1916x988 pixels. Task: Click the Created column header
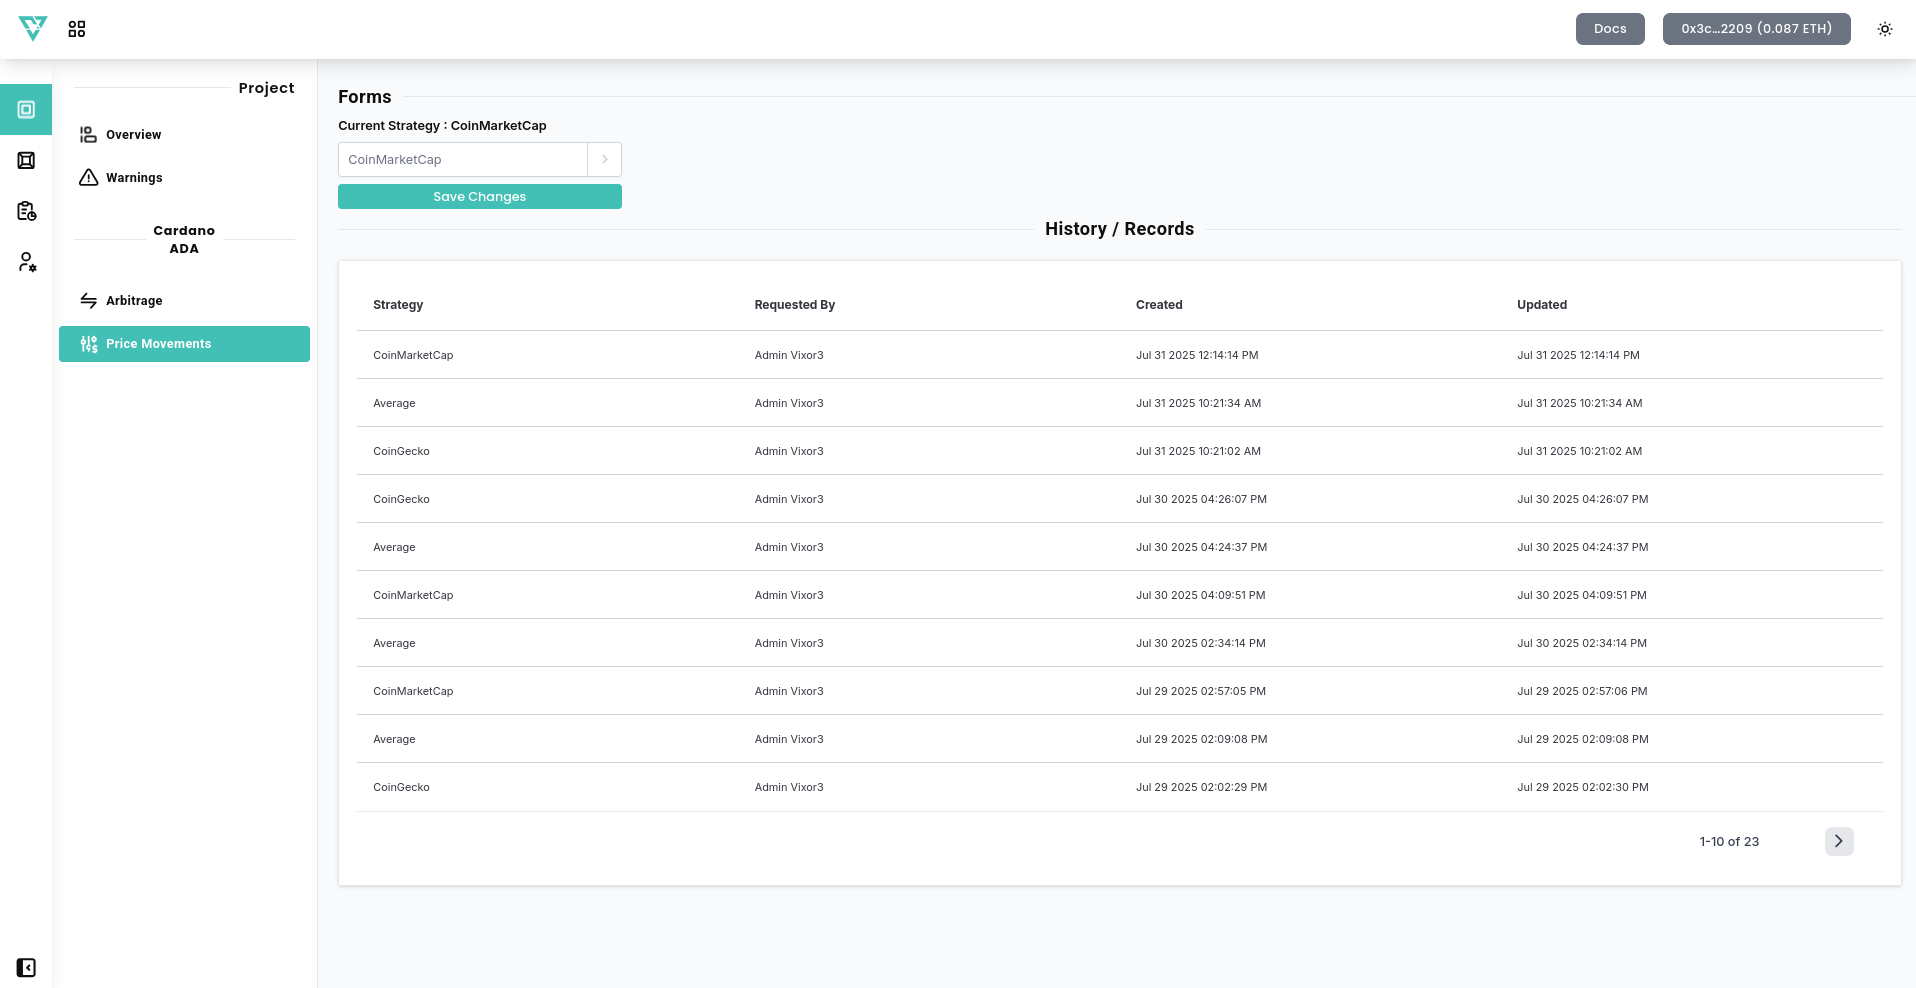point(1159,305)
